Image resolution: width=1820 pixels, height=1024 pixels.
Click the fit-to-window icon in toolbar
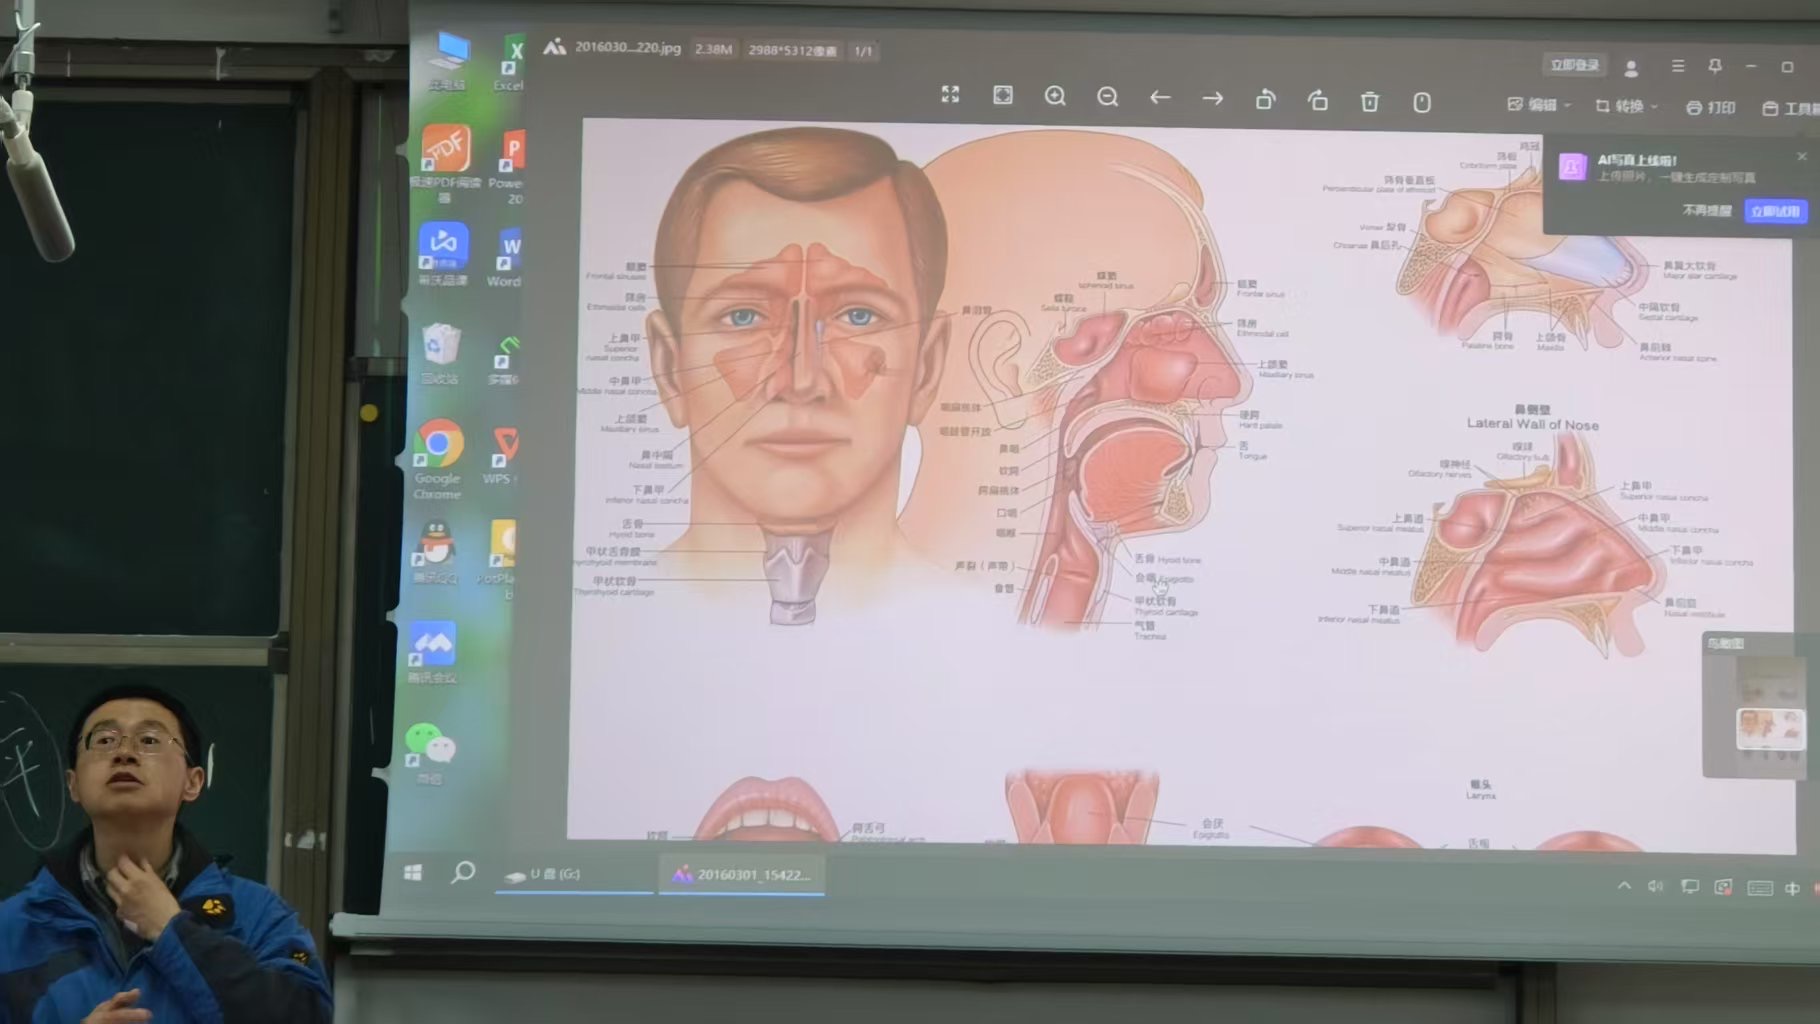[x=1002, y=95]
